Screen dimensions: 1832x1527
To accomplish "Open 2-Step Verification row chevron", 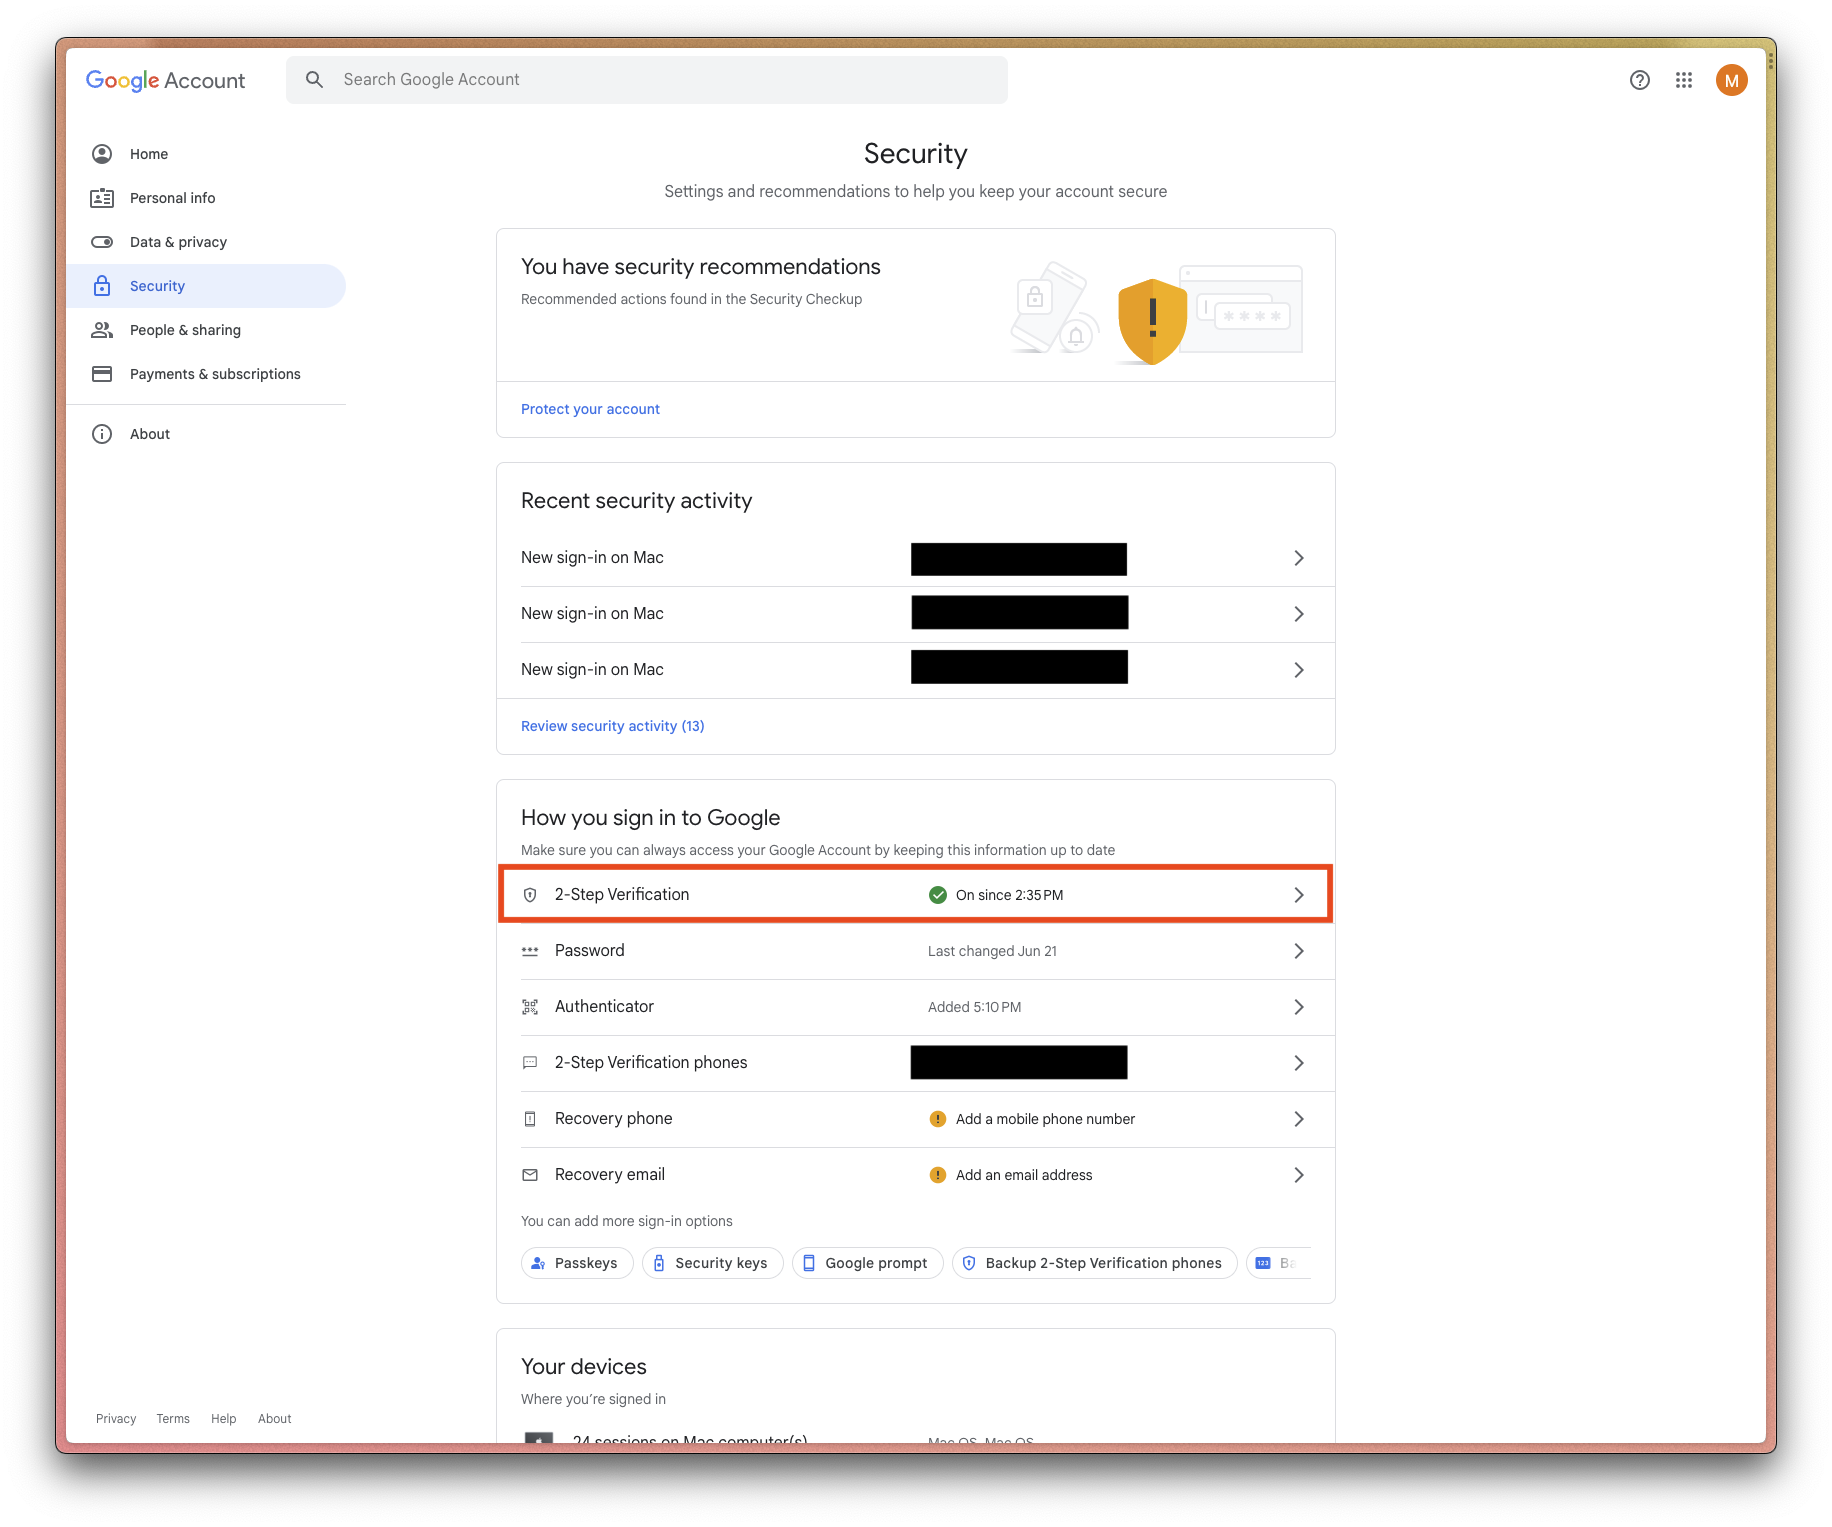I will click(1299, 895).
